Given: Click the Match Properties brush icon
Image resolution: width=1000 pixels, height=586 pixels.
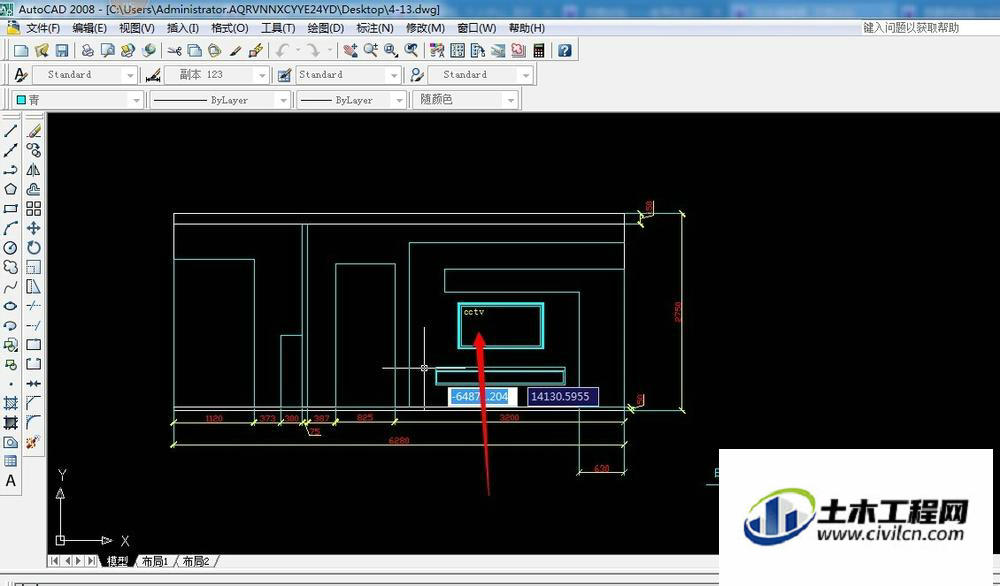Looking at the screenshot, I should (235, 50).
